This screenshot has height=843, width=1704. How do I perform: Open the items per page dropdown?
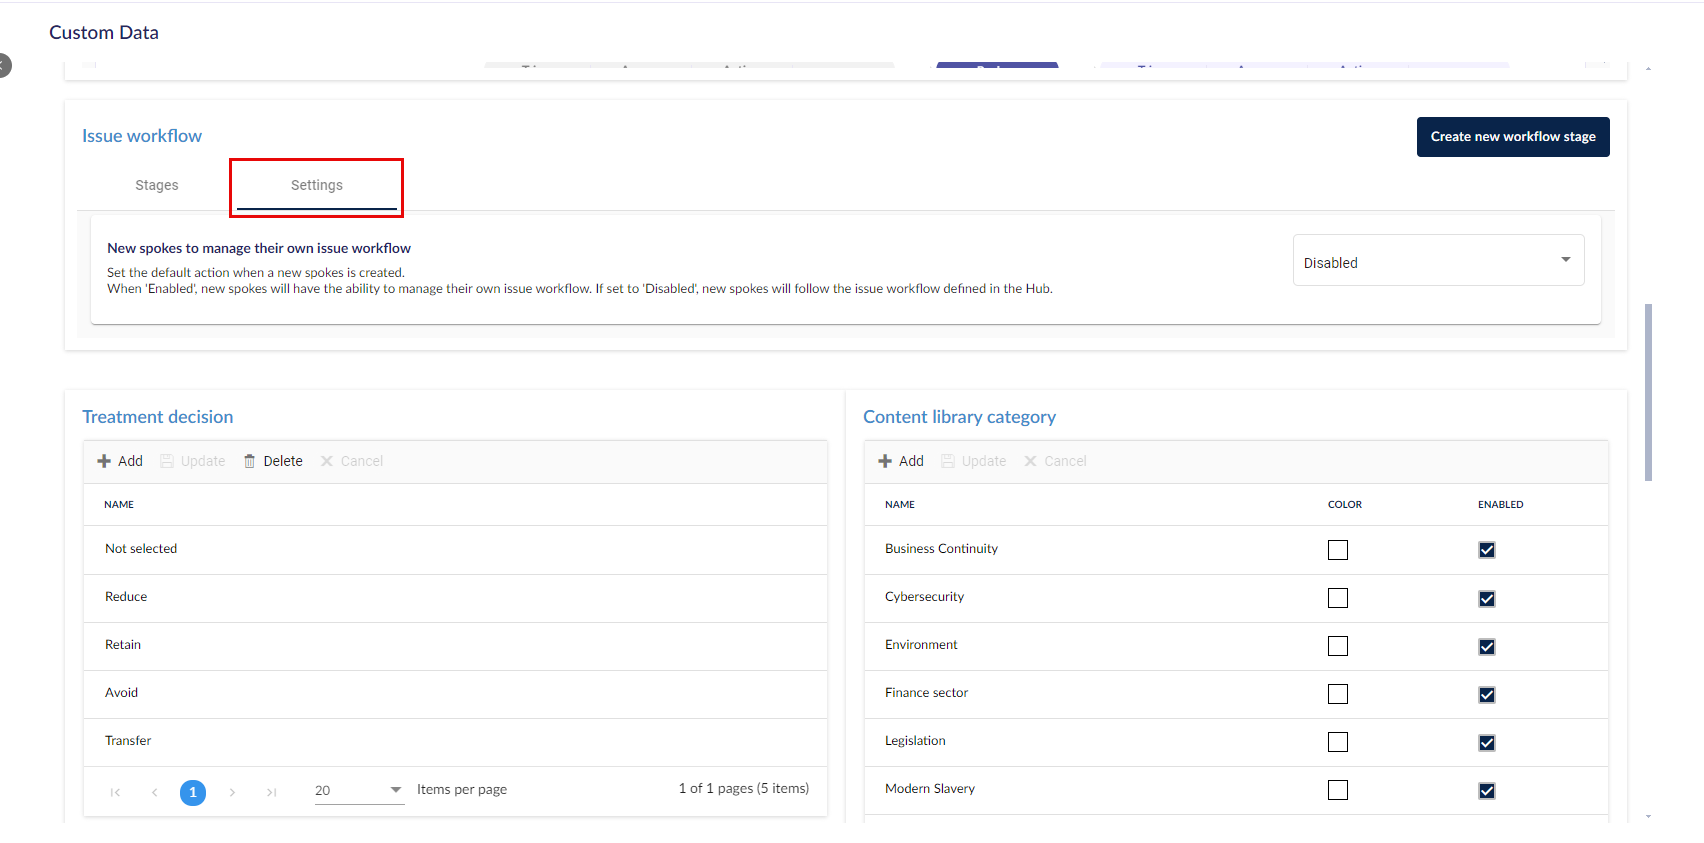359,790
